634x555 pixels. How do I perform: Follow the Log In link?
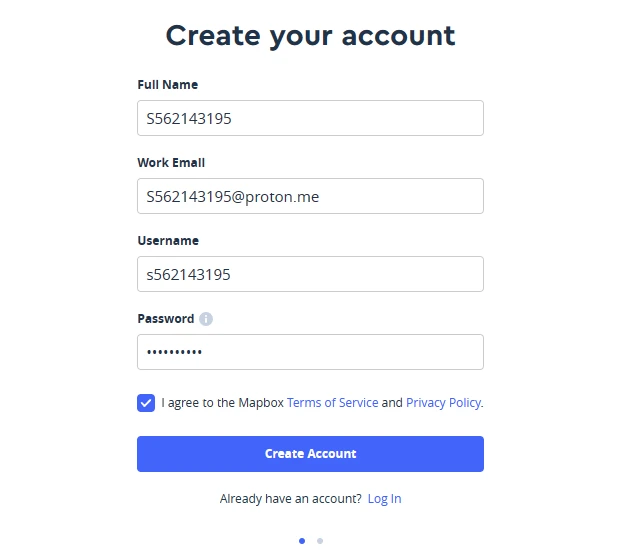click(x=385, y=499)
